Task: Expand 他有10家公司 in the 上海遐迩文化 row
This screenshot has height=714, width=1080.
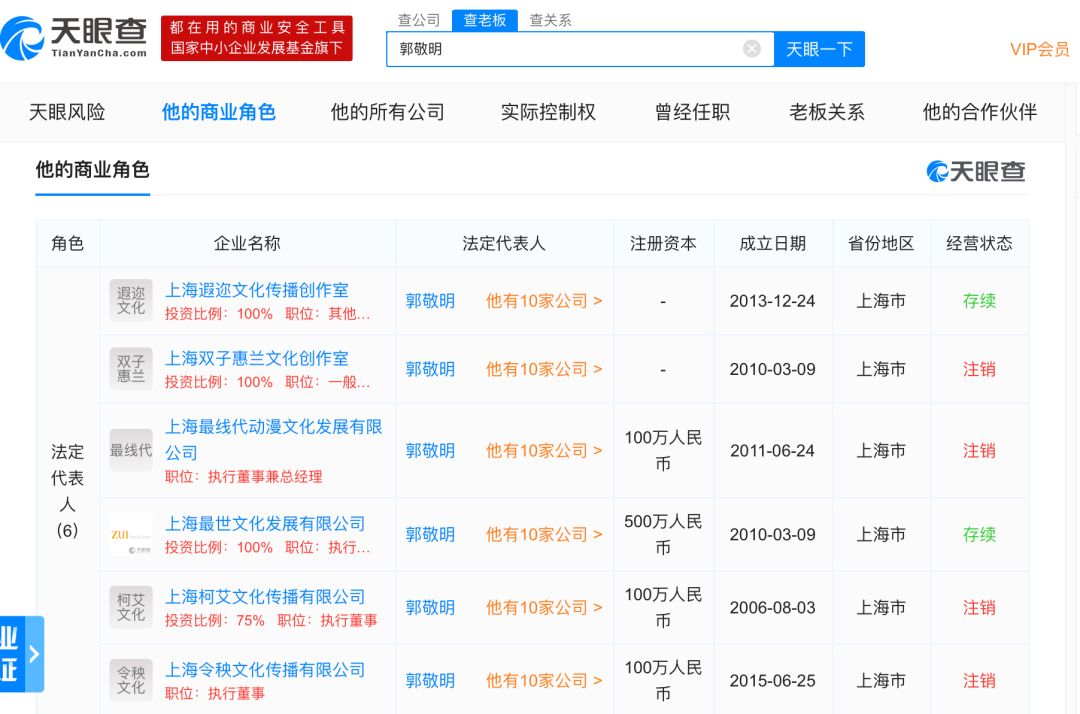Action: pos(544,301)
